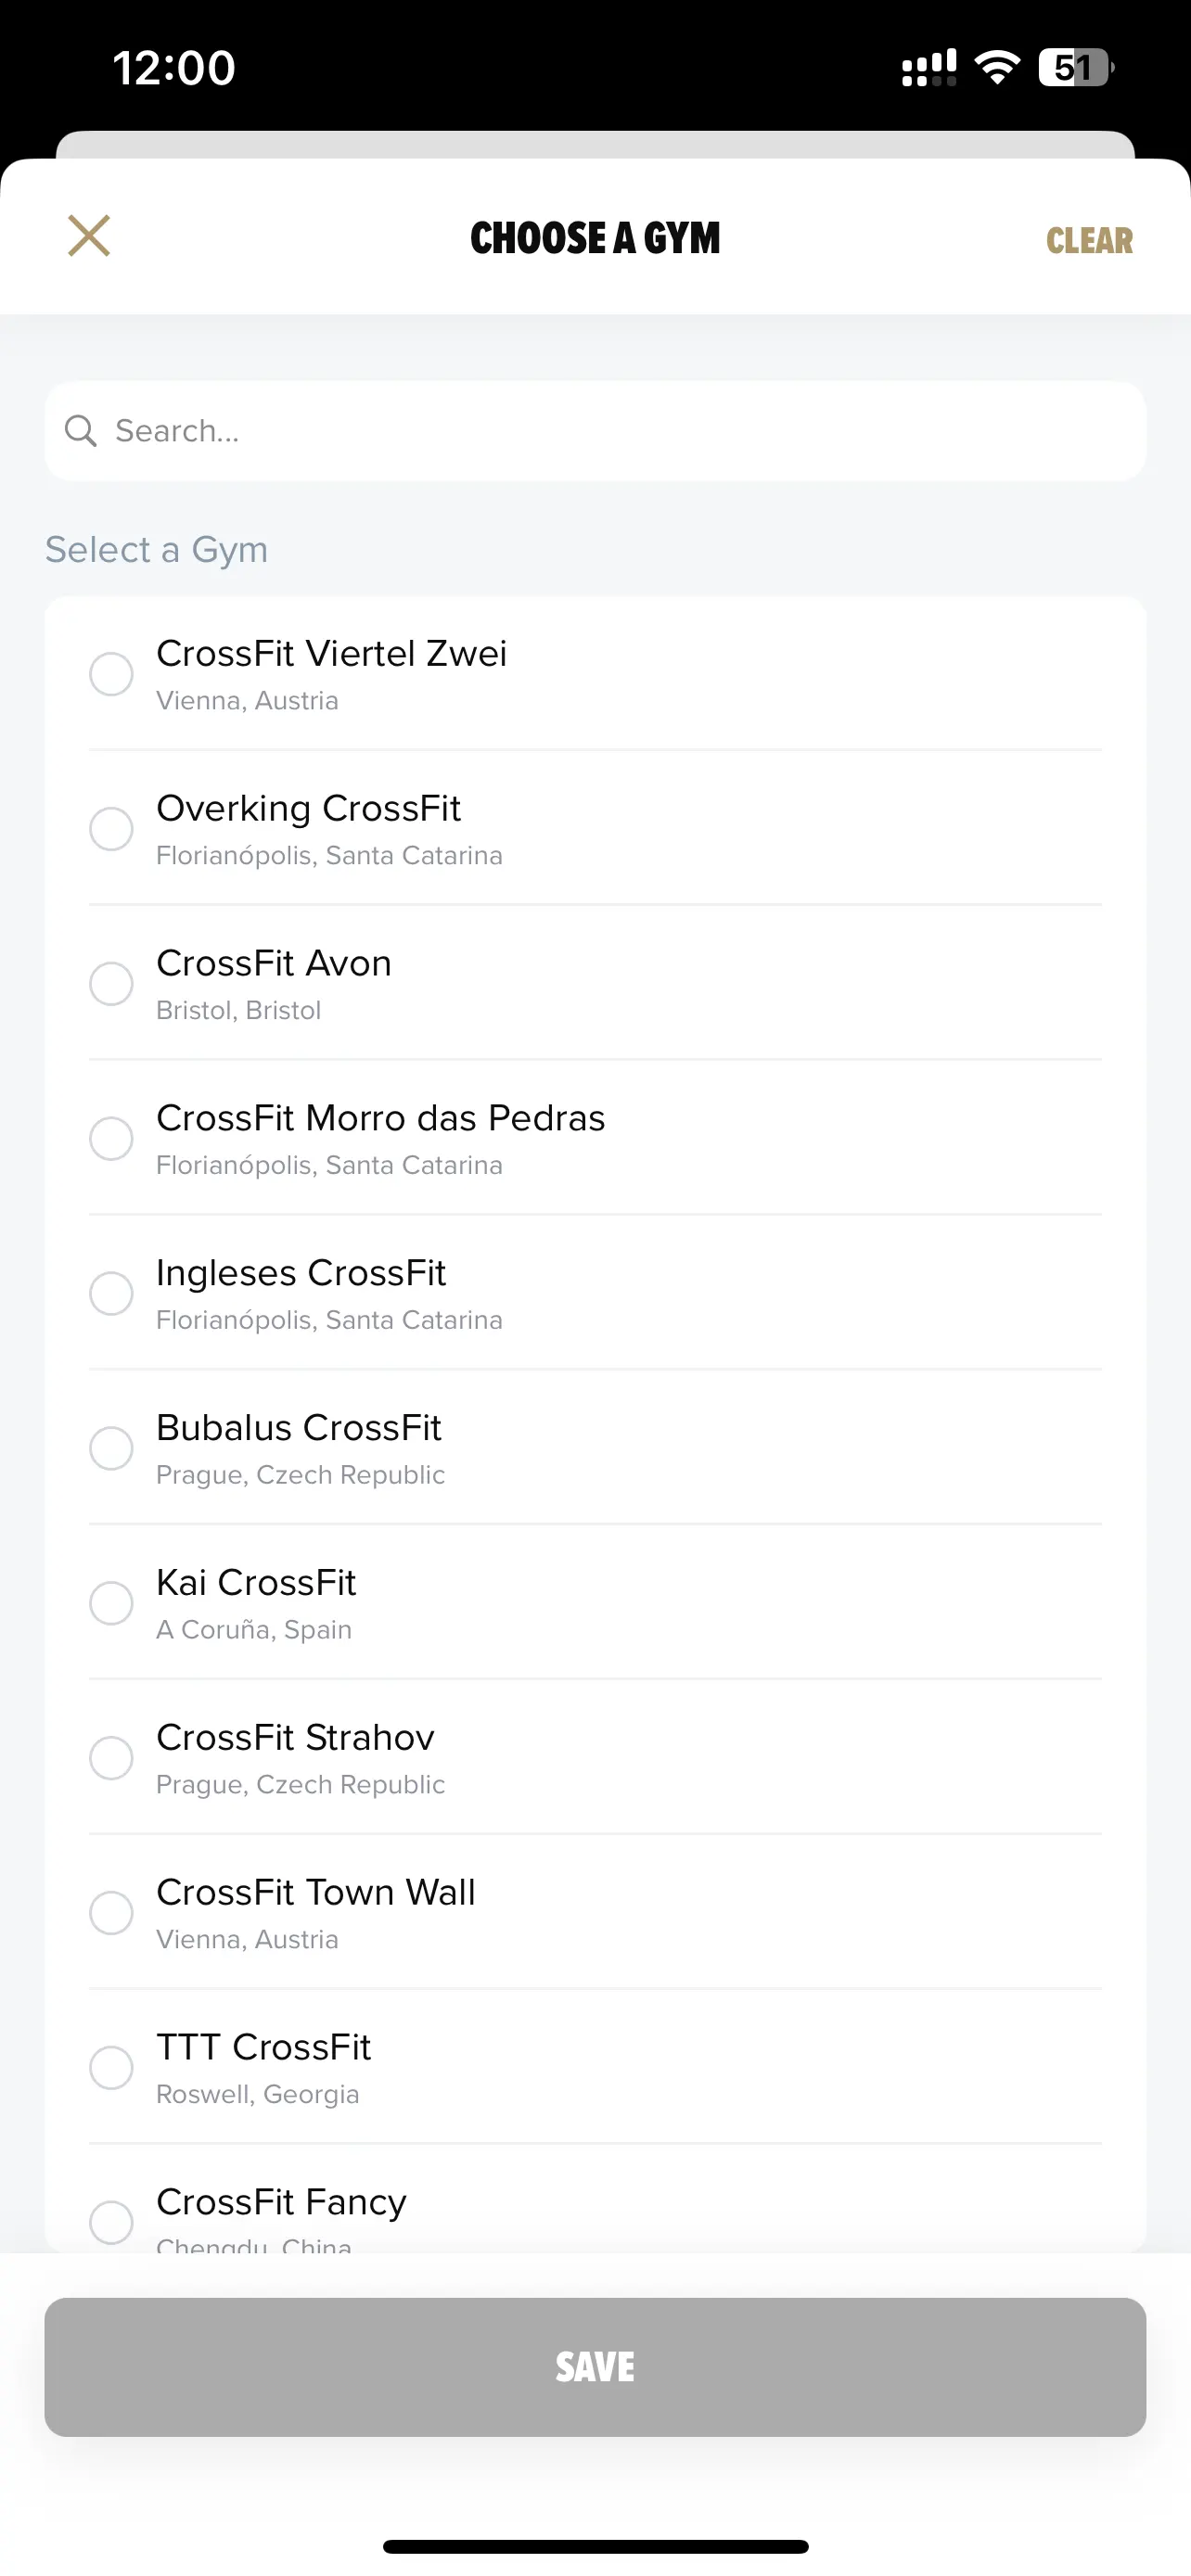Tap the status bar clock
Viewport: 1191px width, 2576px height.
click(x=174, y=68)
